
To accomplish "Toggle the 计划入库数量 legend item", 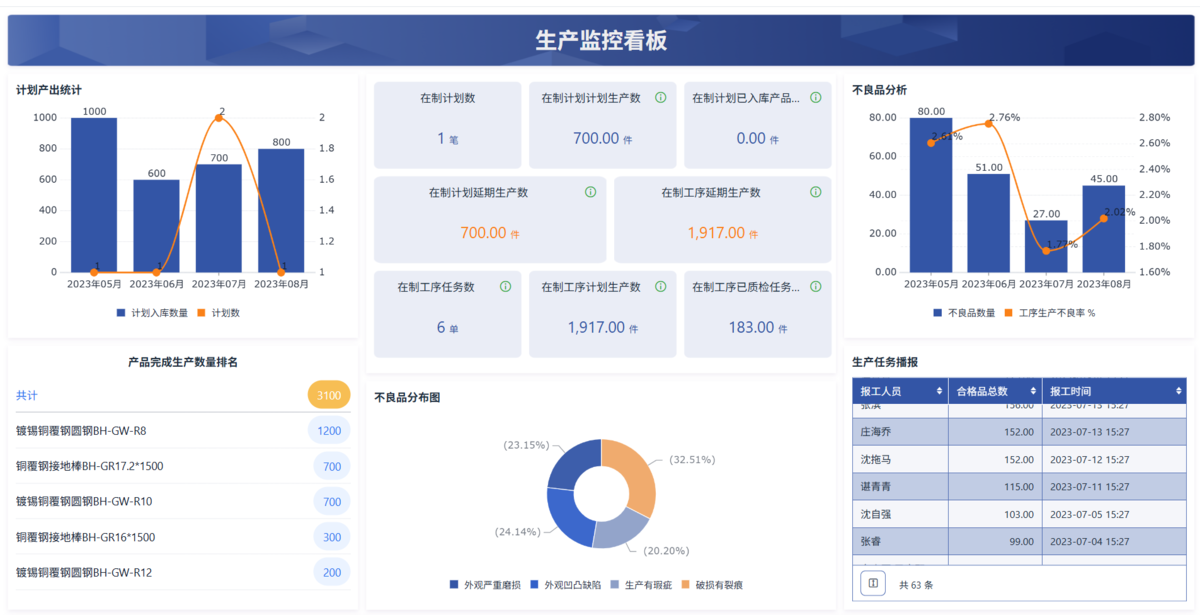I will pos(152,313).
